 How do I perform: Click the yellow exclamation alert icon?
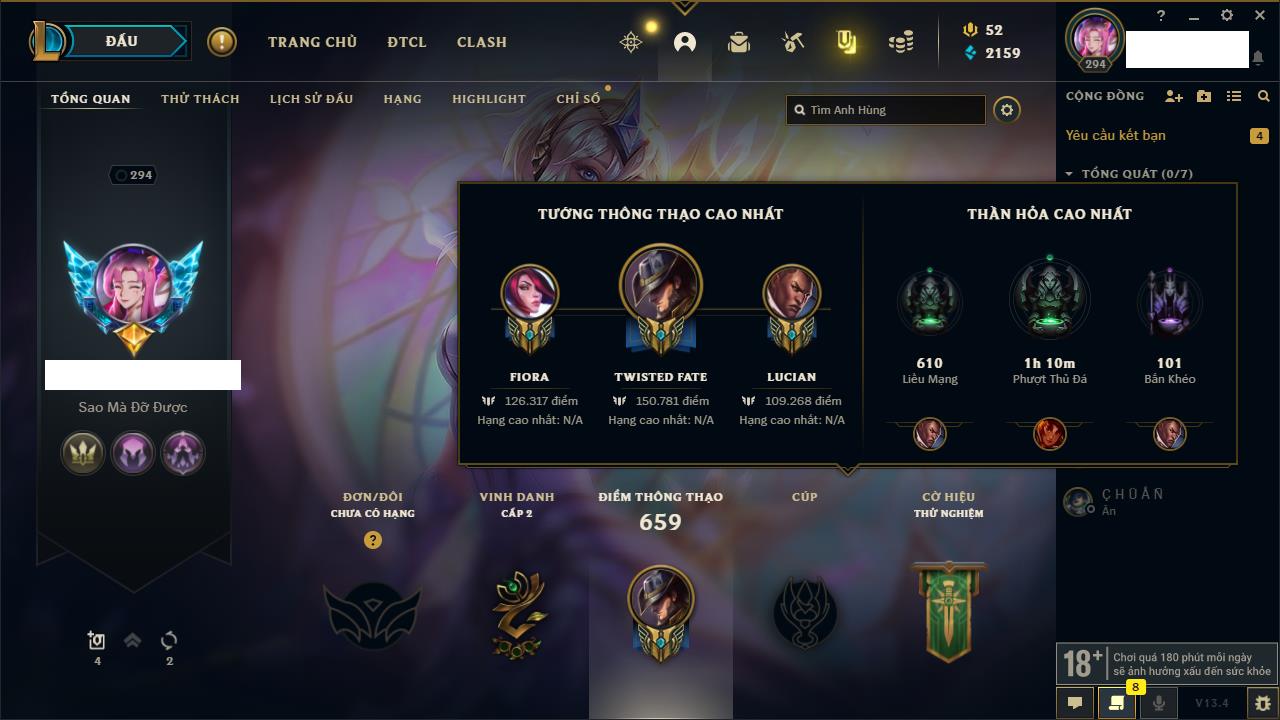[222, 42]
